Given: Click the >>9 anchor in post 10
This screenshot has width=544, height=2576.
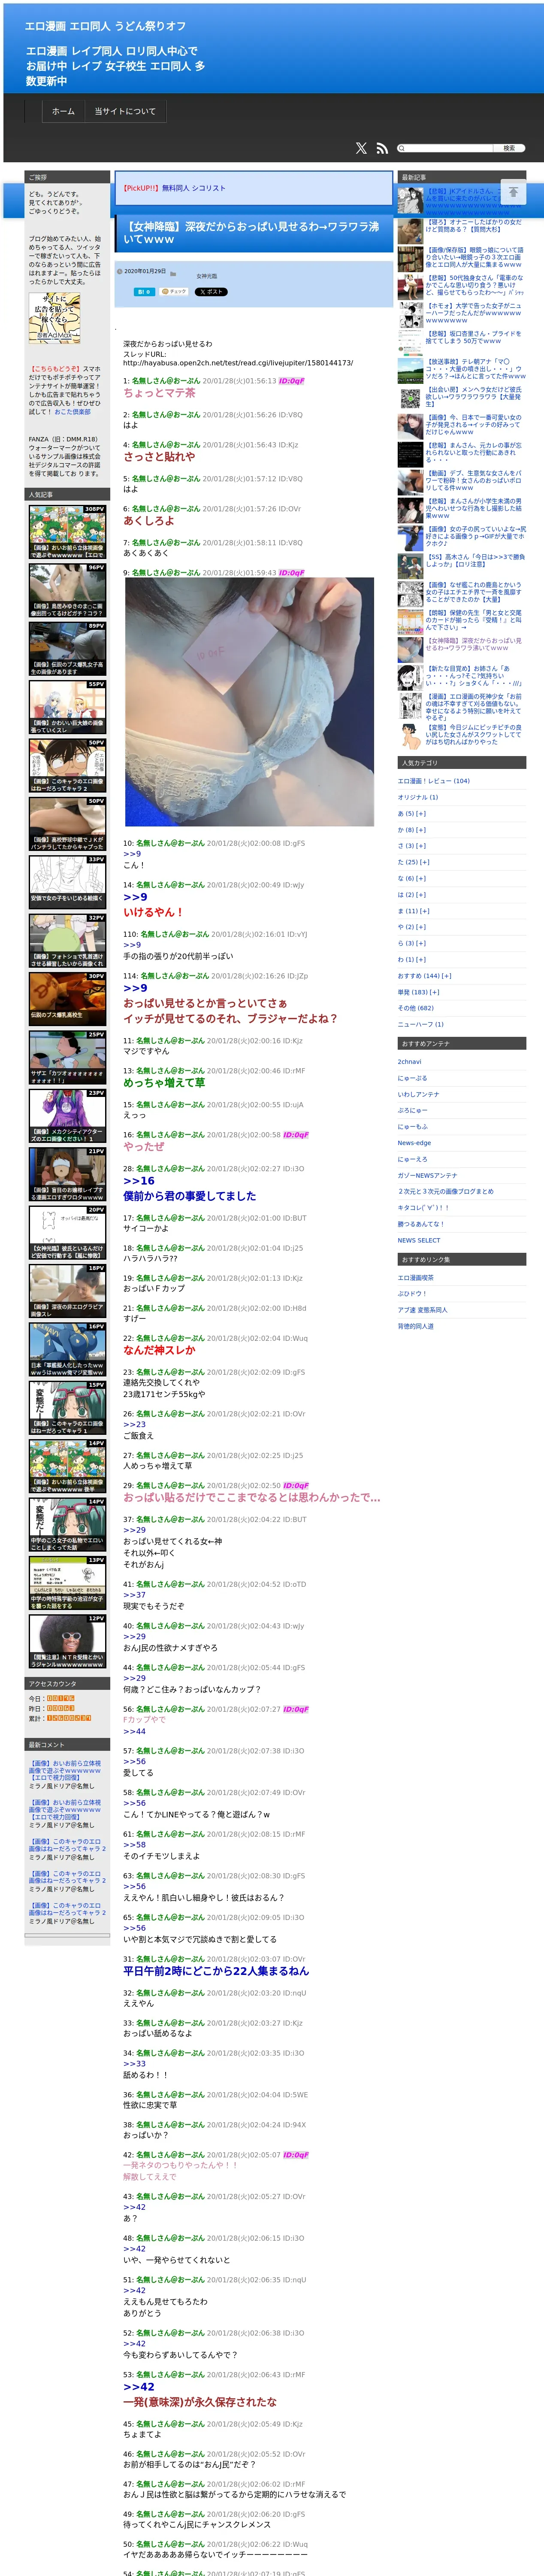Looking at the screenshot, I should click(x=132, y=854).
